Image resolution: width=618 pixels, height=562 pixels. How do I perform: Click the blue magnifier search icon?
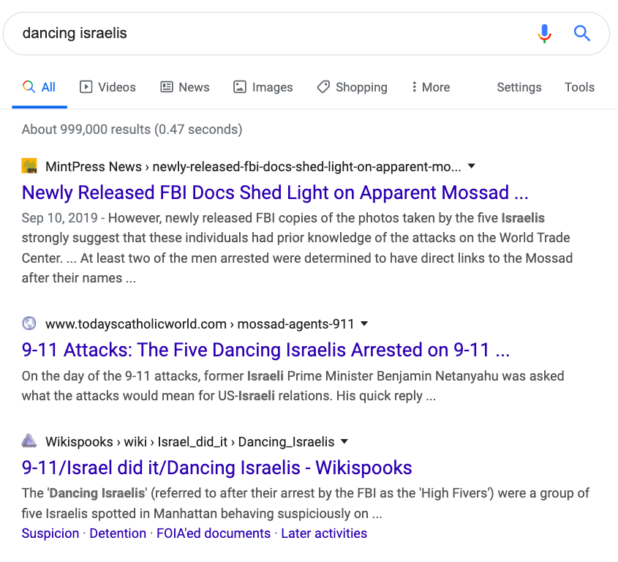coord(582,33)
